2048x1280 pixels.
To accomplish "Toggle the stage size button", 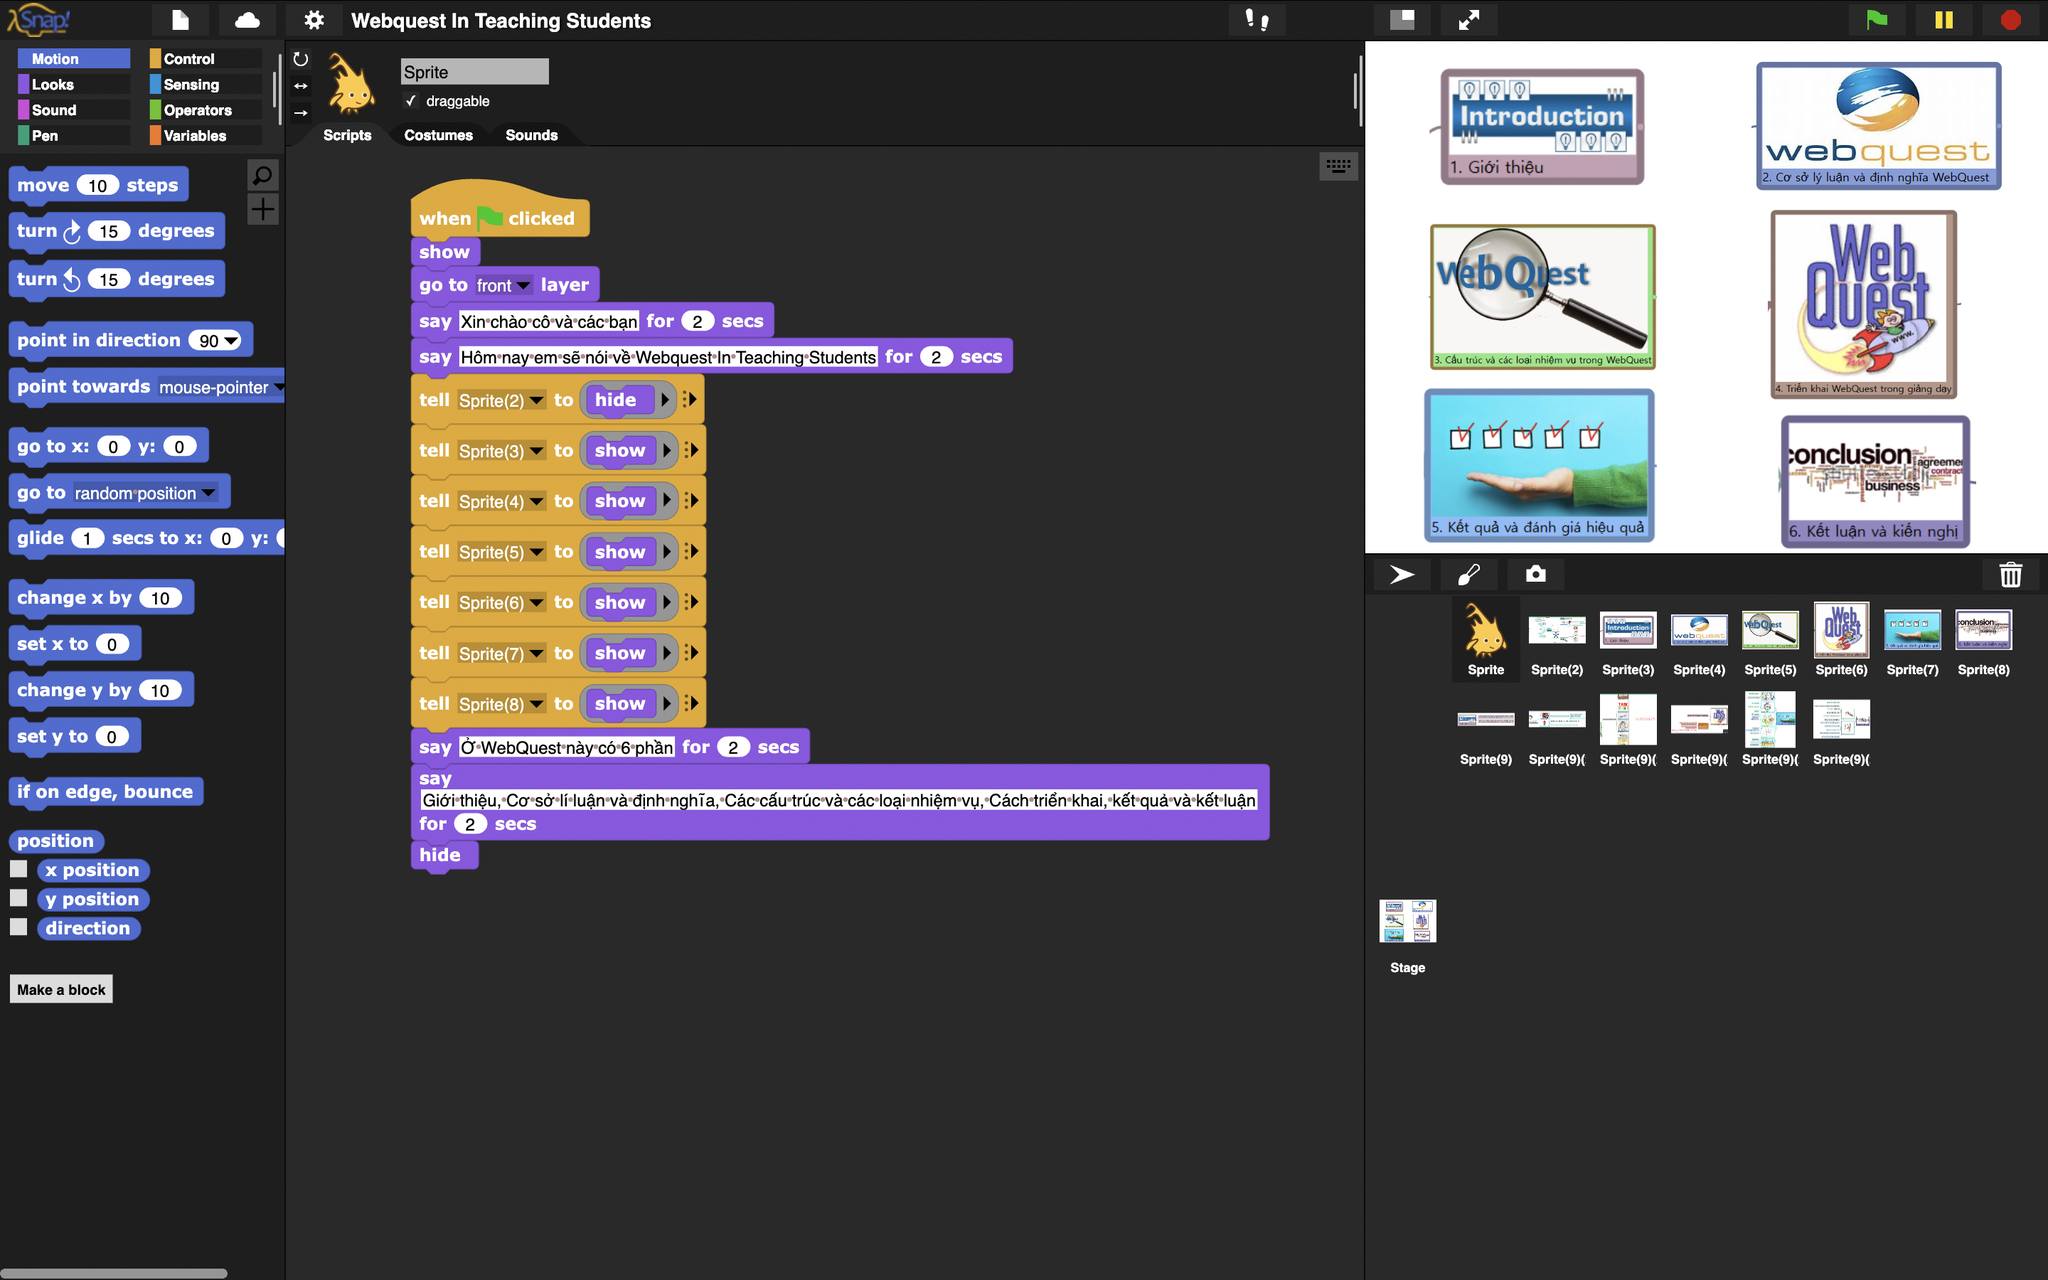I will [x=1402, y=20].
